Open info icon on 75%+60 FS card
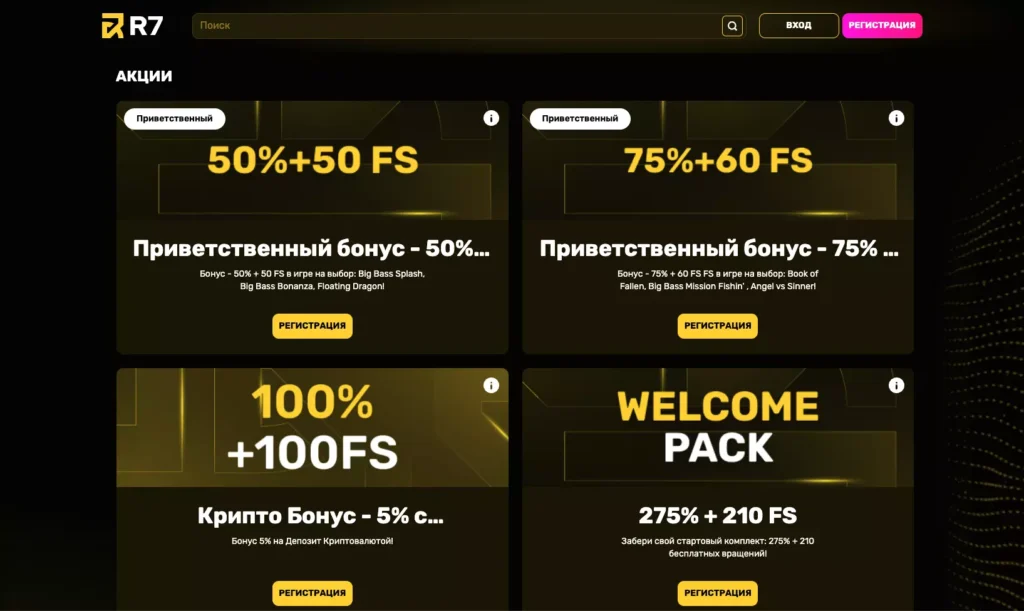The width and height of the screenshot is (1024, 611). tap(896, 118)
